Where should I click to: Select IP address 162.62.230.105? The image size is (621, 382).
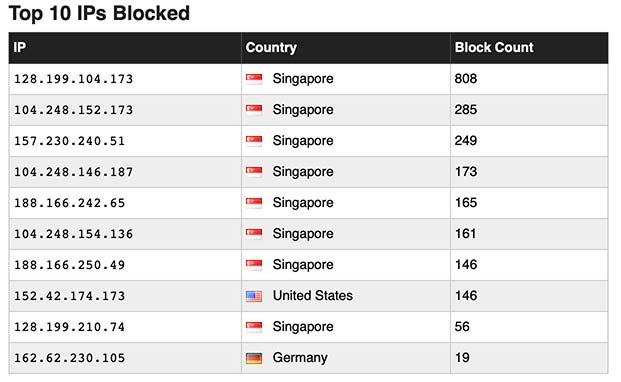70,358
